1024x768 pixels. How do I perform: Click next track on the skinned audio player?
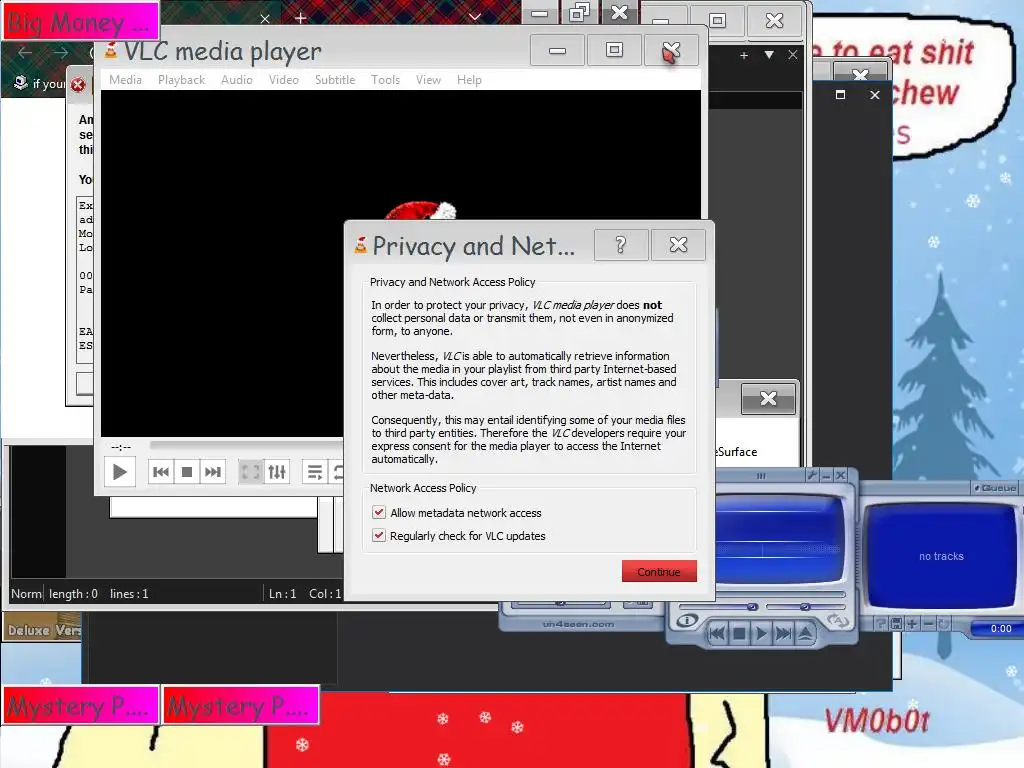click(784, 633)
